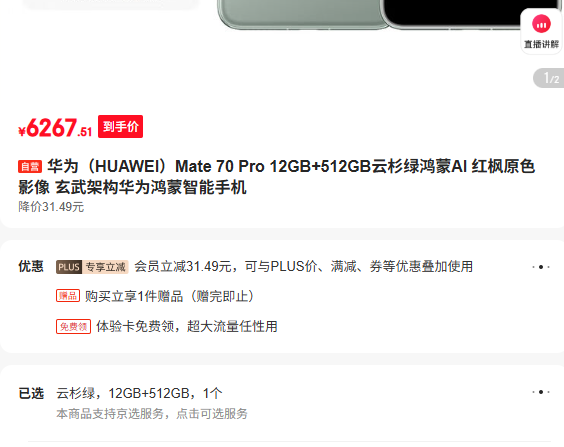Click the 专享立减 discount label

point(105,267)
